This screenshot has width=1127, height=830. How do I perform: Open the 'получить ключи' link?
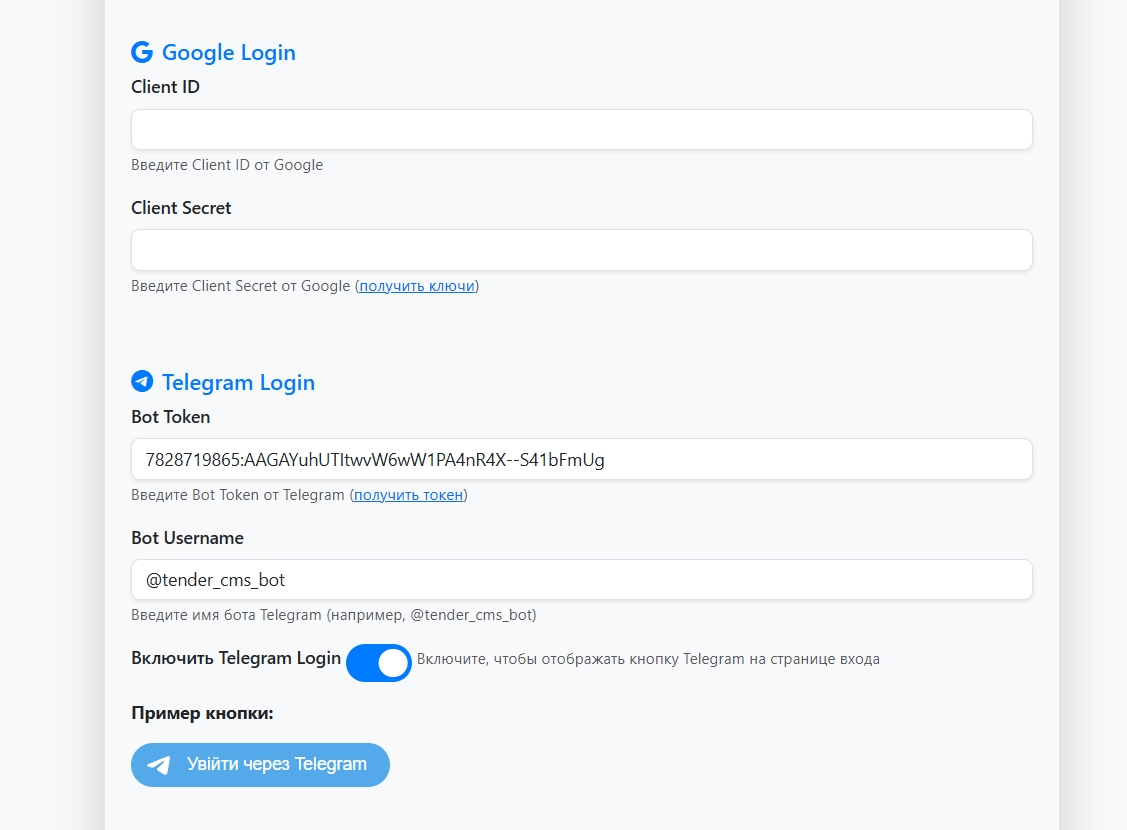coord(417,286)
